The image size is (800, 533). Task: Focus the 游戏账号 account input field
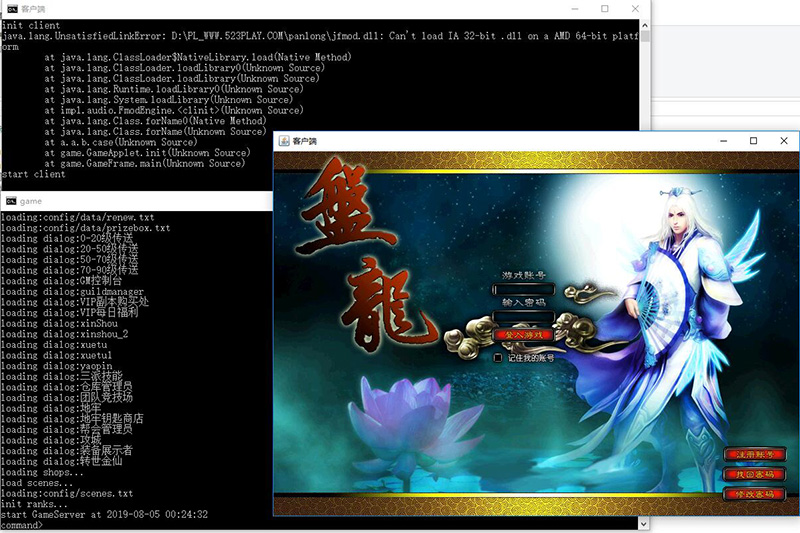click(525, 291)
